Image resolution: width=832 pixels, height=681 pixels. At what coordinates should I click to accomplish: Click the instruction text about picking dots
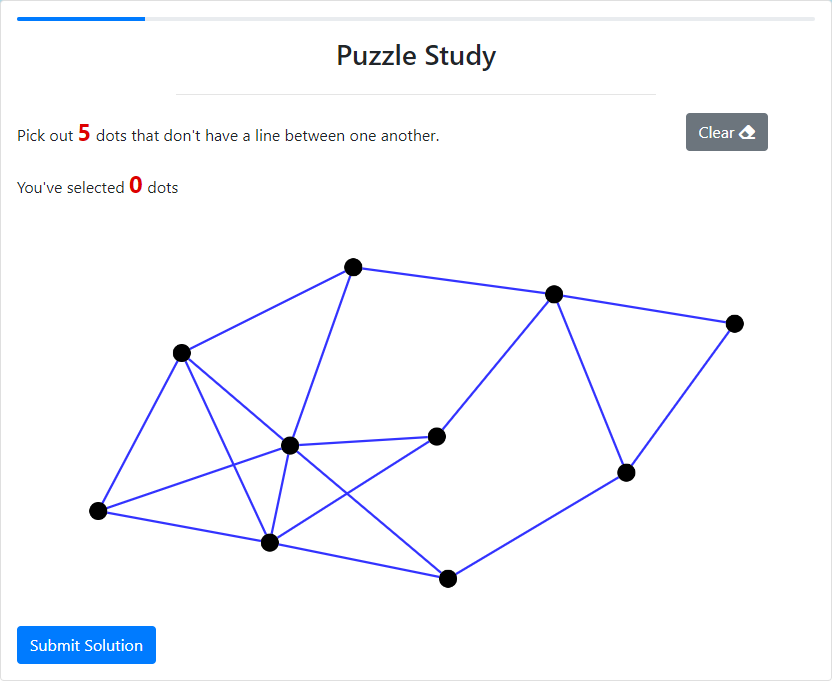coord(228,135)
